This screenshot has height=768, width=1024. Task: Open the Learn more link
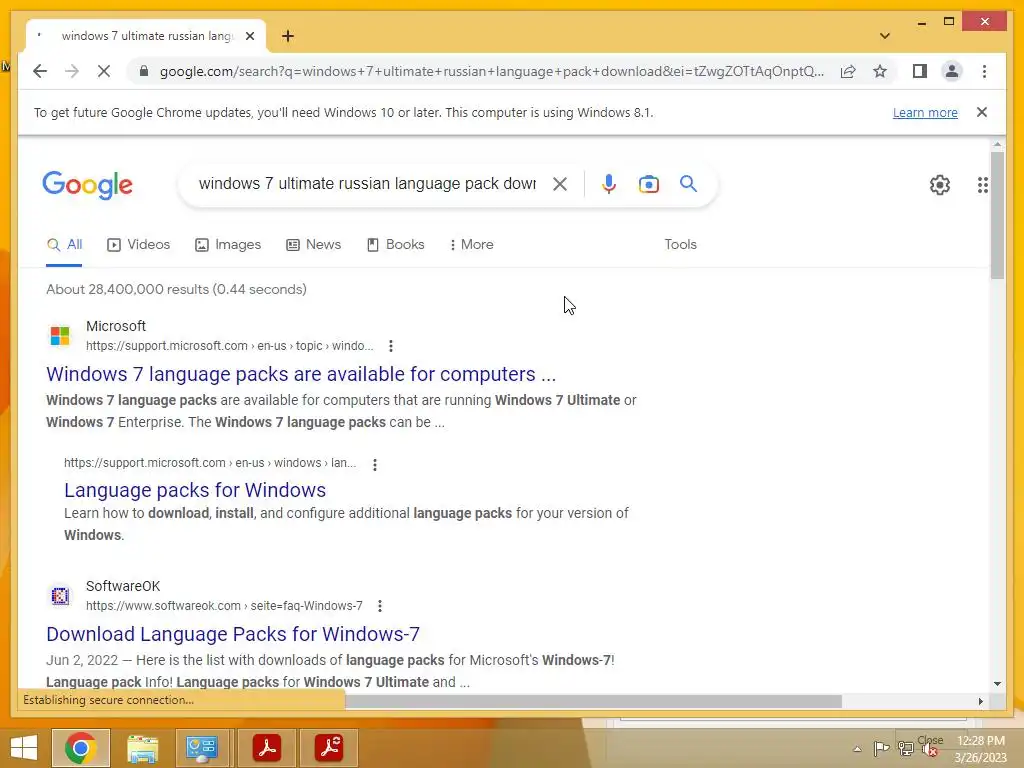pos(925,112)
